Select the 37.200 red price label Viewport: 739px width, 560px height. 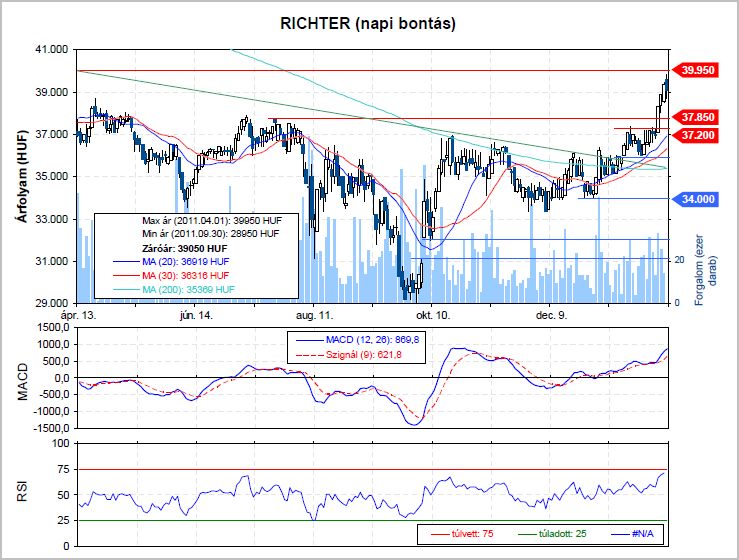click(x=695, y=135)
